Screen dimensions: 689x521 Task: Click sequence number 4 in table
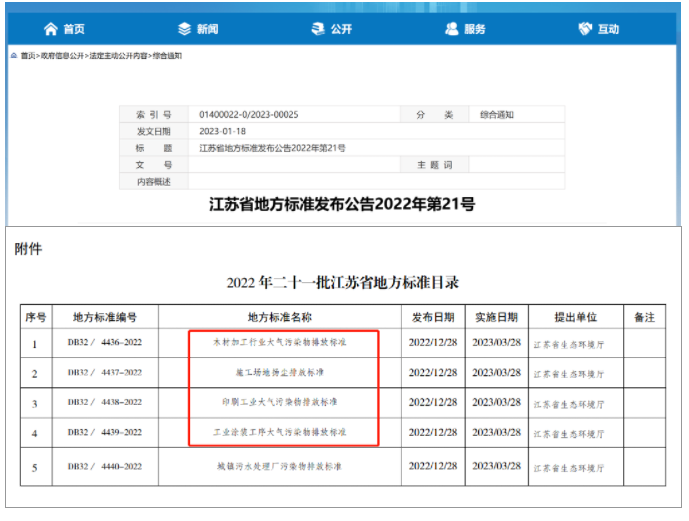(x=35, y=434)
